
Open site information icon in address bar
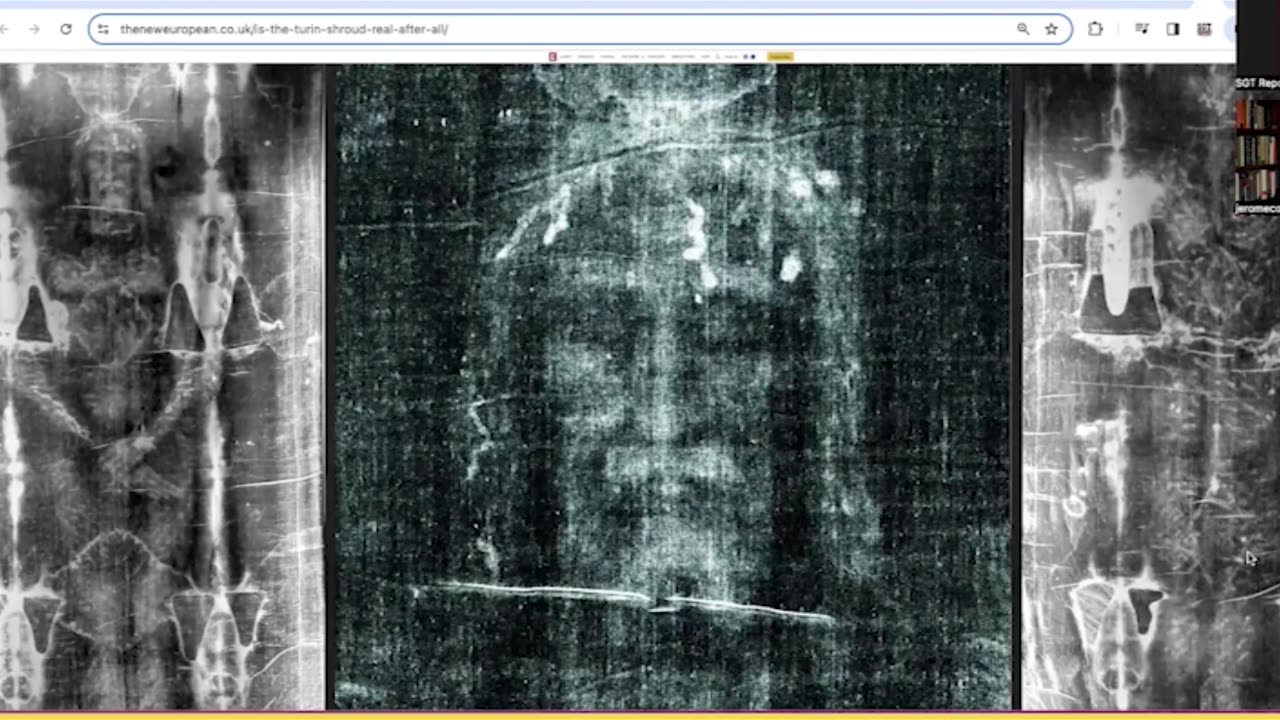[x=103, y=29]
